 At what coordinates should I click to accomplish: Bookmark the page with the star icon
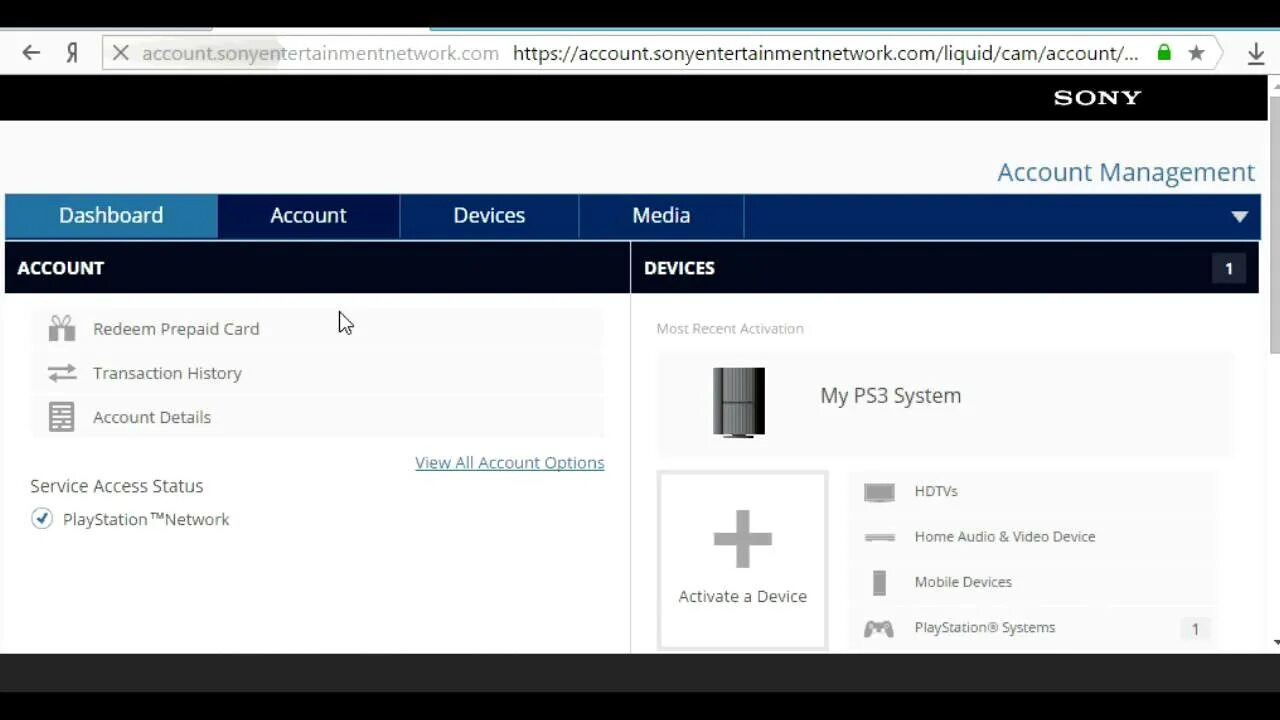(1196, 53)
